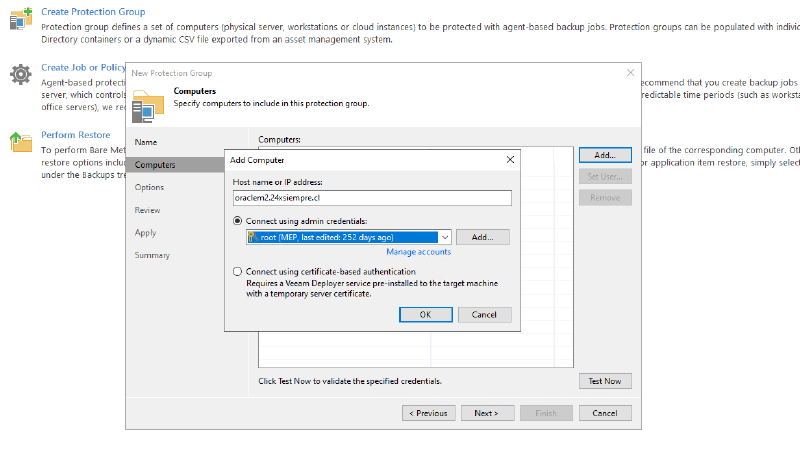
Task: Open the Manage accounts link
Action: click(x=419, y=252)
